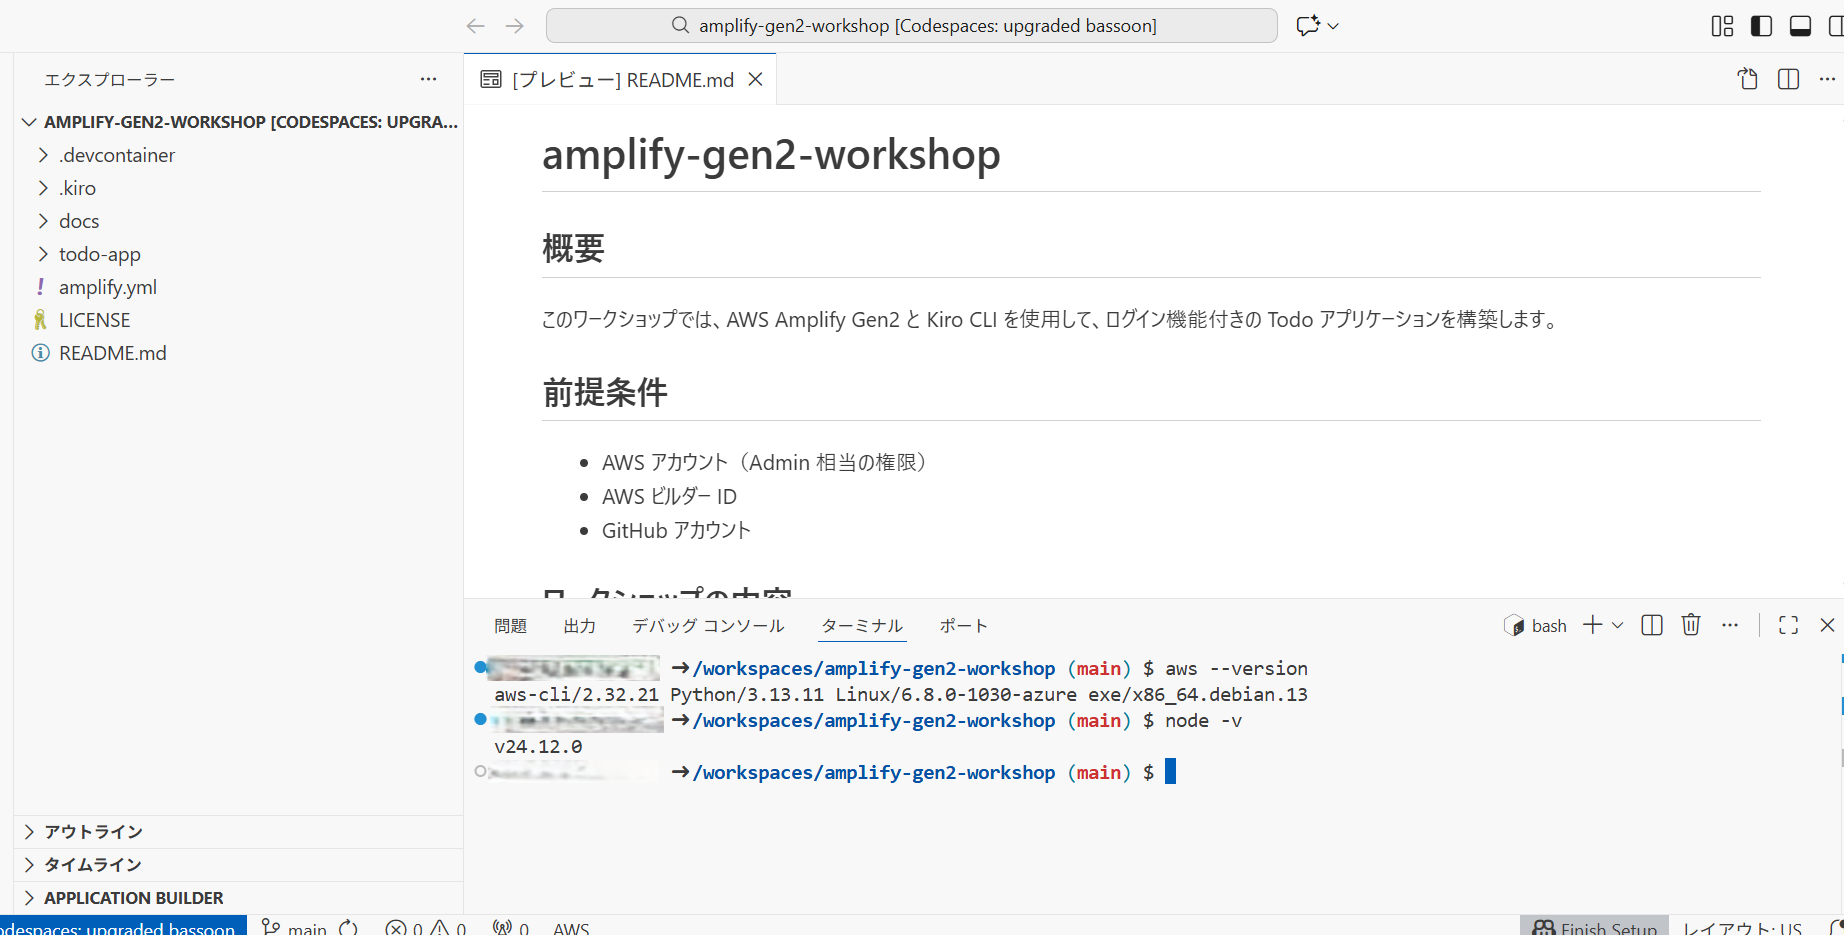The height and width of the screenshot is (935, 1844).
Task: Split the README preview editor to the right
Action: click(1788, 79)
